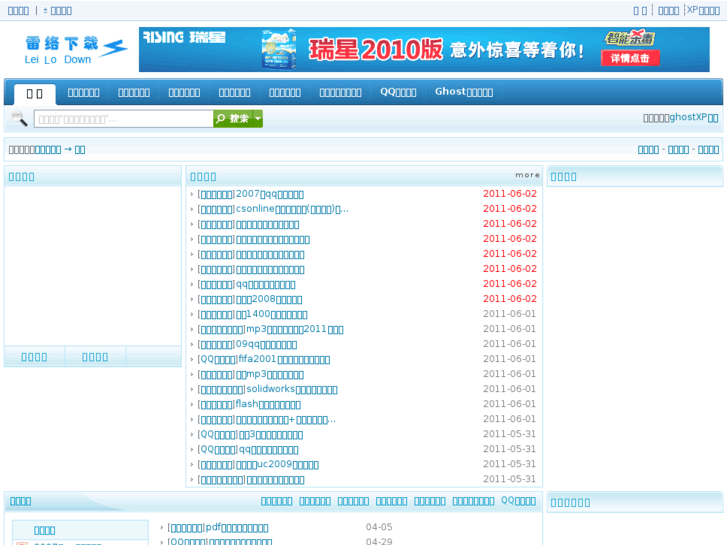
Task: Click the QQ category link in bottom section header
Action: click(x=518, y=501)
